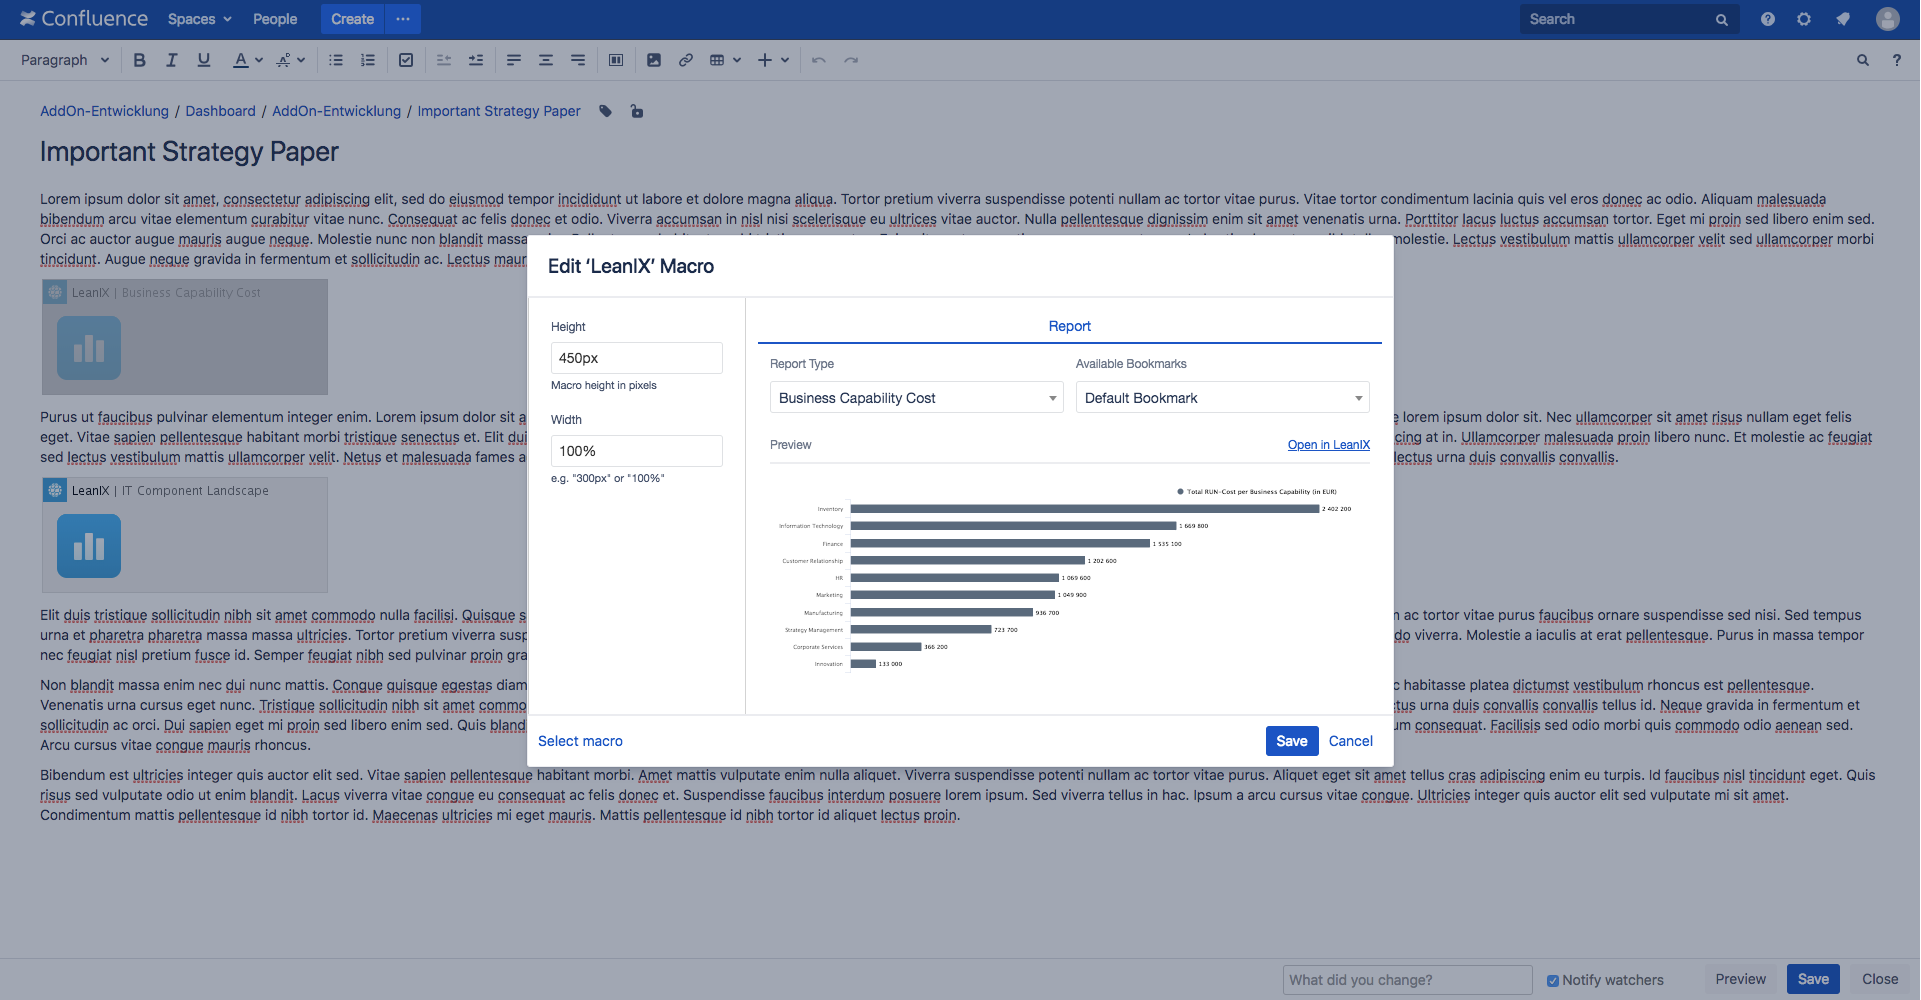
Task: Select the Business Capability Cost macro placeholder
Action: pyautogui.click(x=185, y=337)
